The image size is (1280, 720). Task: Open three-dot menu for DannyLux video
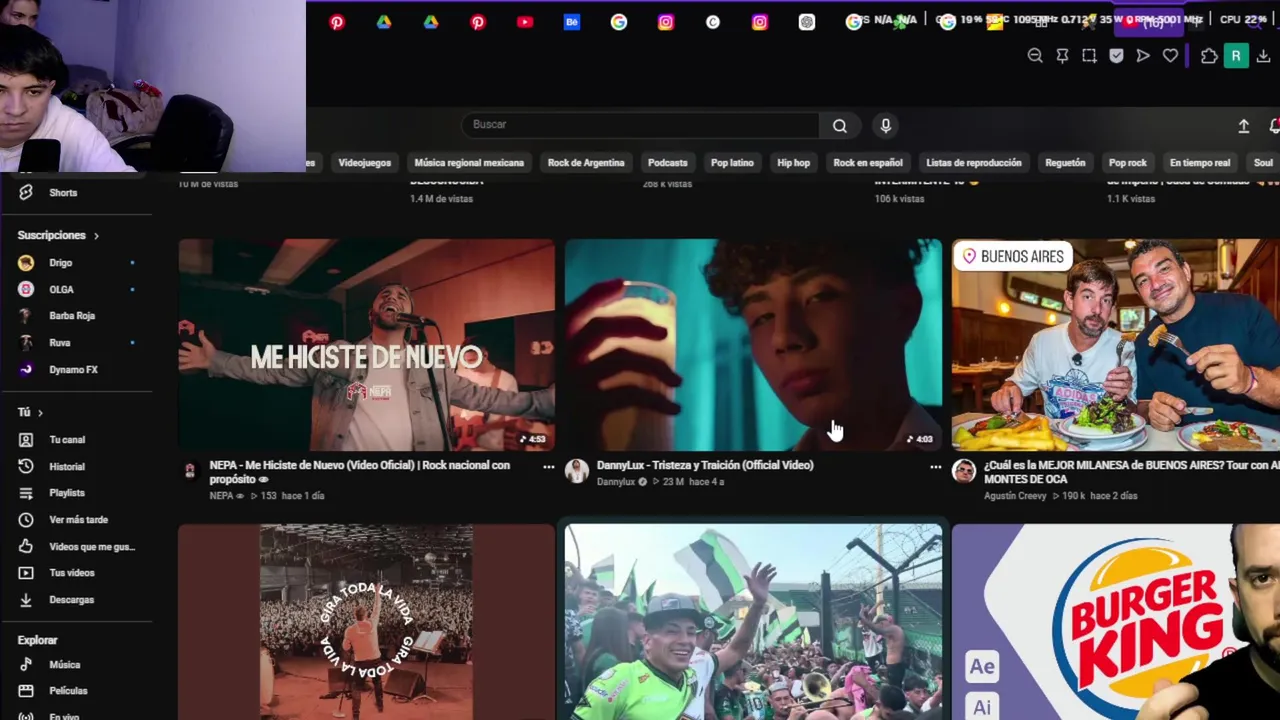pyautogui.click(x=935, y=467)
